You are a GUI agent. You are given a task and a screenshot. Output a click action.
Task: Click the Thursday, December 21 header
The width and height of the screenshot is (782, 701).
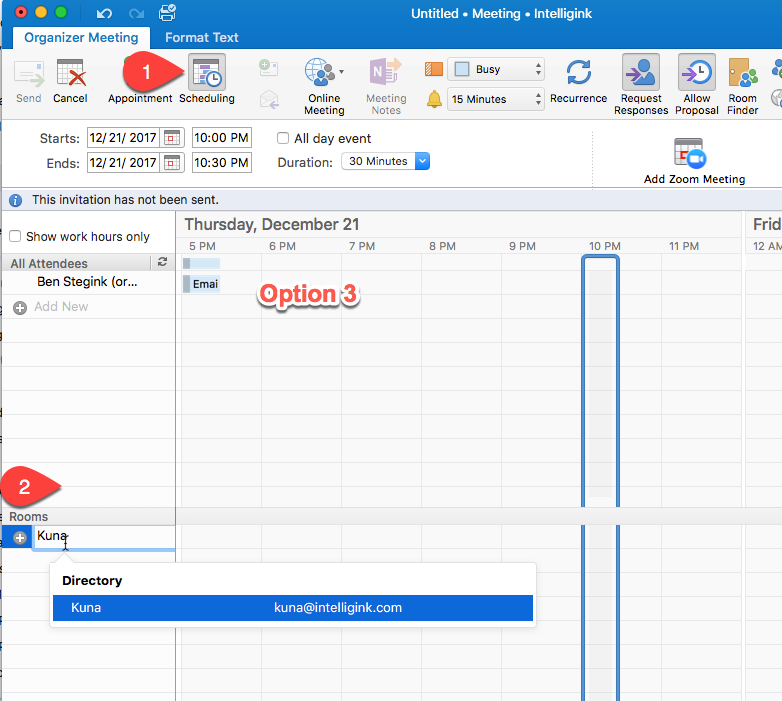[272, 225]
